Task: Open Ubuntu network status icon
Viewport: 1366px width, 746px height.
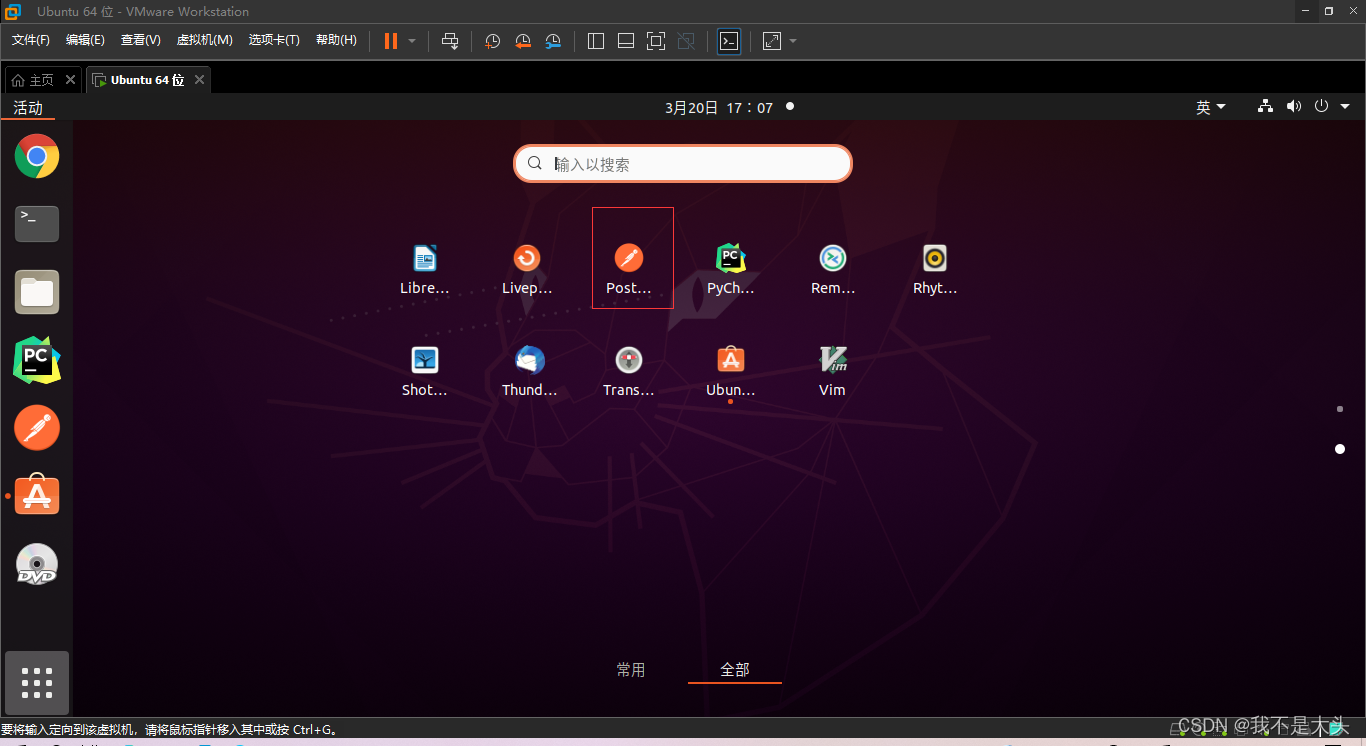Action: click(1265, 106)
